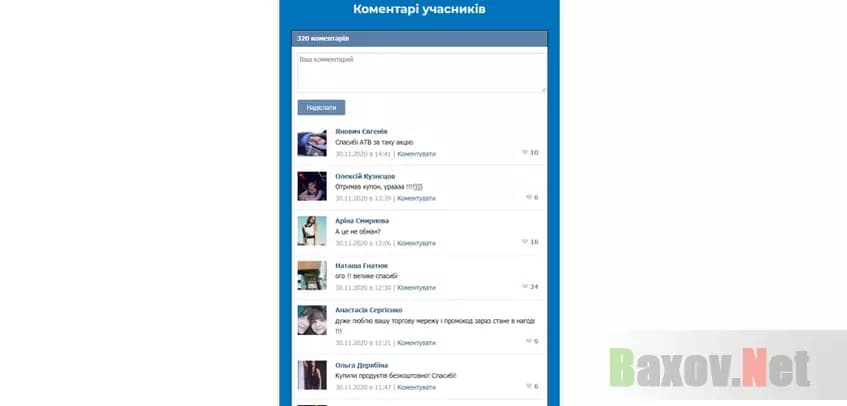The height and width of the screenshot is (406, 847).
Task: Select Наташа Гнатюк's avatar image
Action: [x=312, y=276]
